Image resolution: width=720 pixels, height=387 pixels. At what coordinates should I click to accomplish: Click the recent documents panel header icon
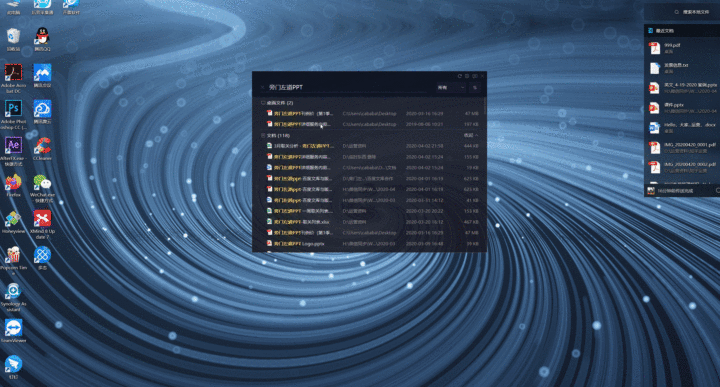[650, 31]
